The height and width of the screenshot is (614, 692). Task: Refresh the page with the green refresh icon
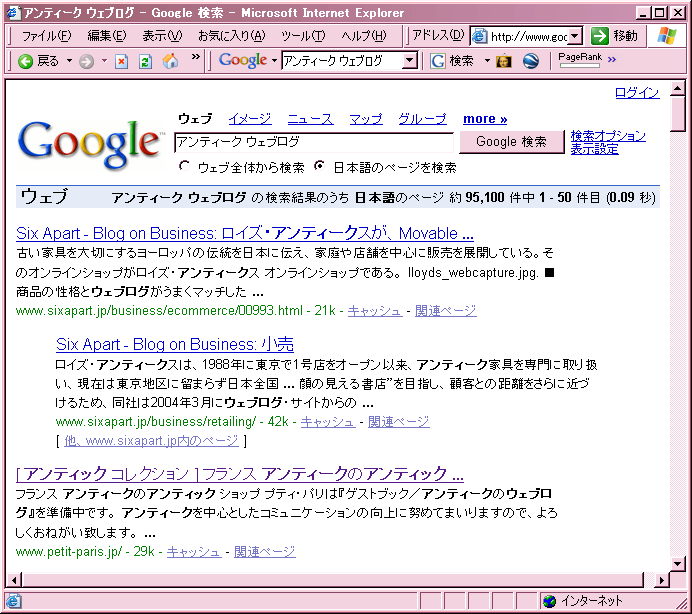click(x=145, y=61)
